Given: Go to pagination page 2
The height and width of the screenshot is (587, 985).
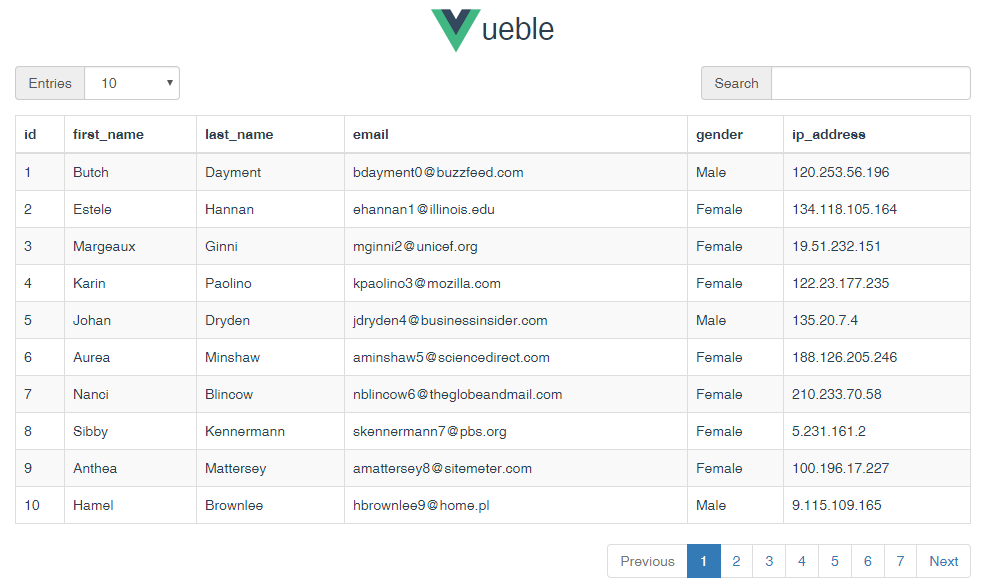Looking at the screenshot, I should [736, 561].
